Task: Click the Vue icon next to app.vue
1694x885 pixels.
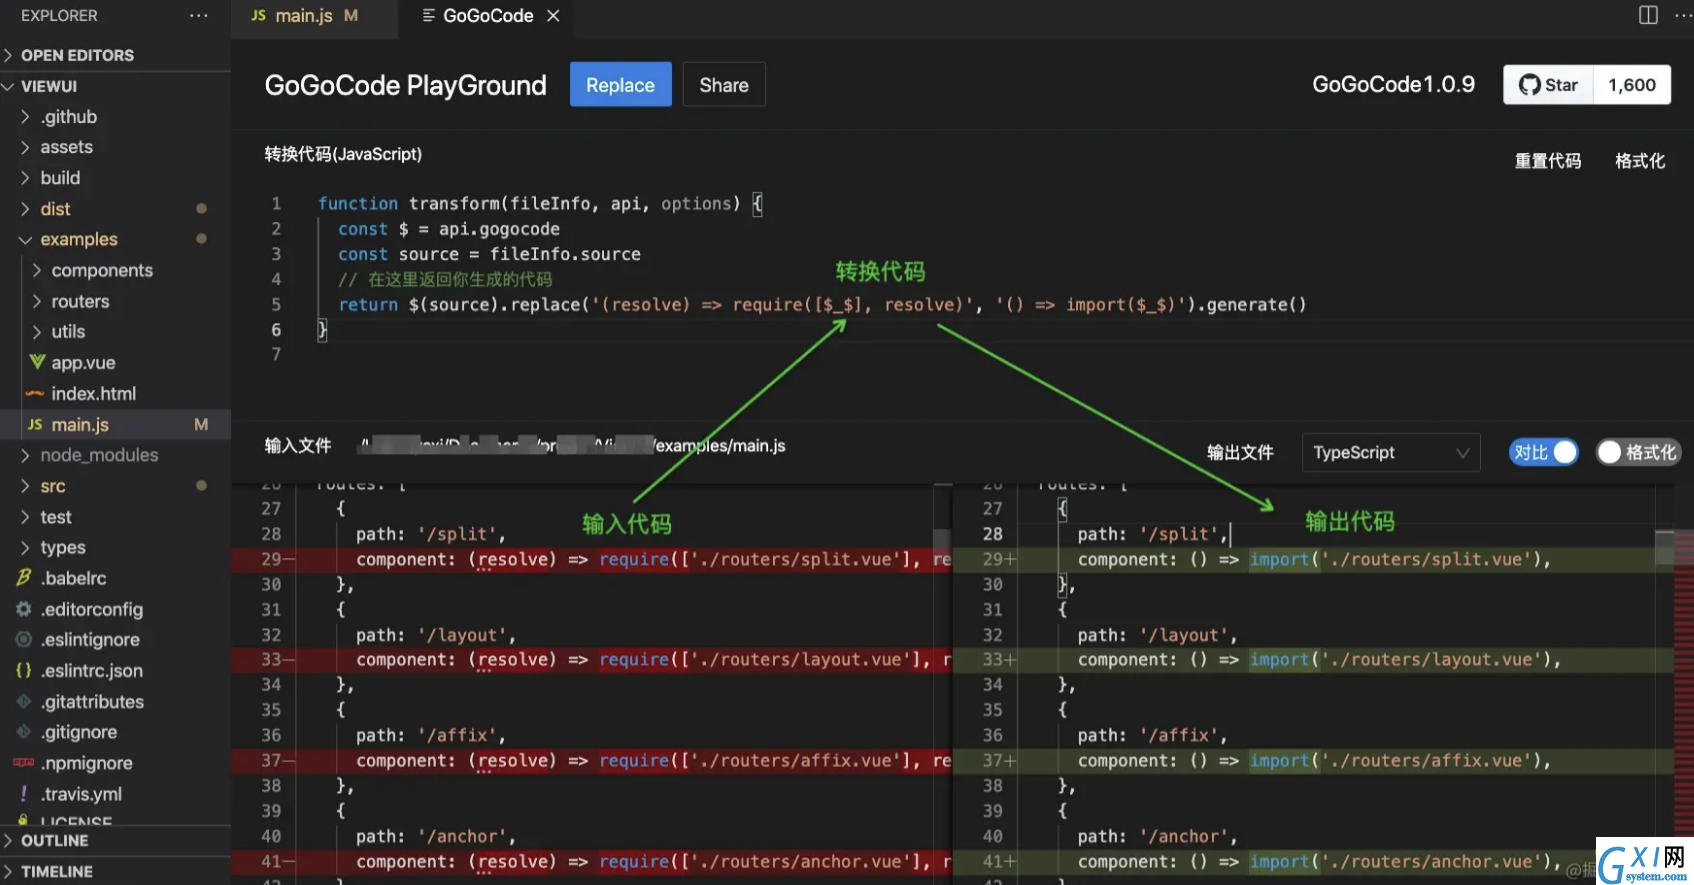Action: tap(37, 362)
